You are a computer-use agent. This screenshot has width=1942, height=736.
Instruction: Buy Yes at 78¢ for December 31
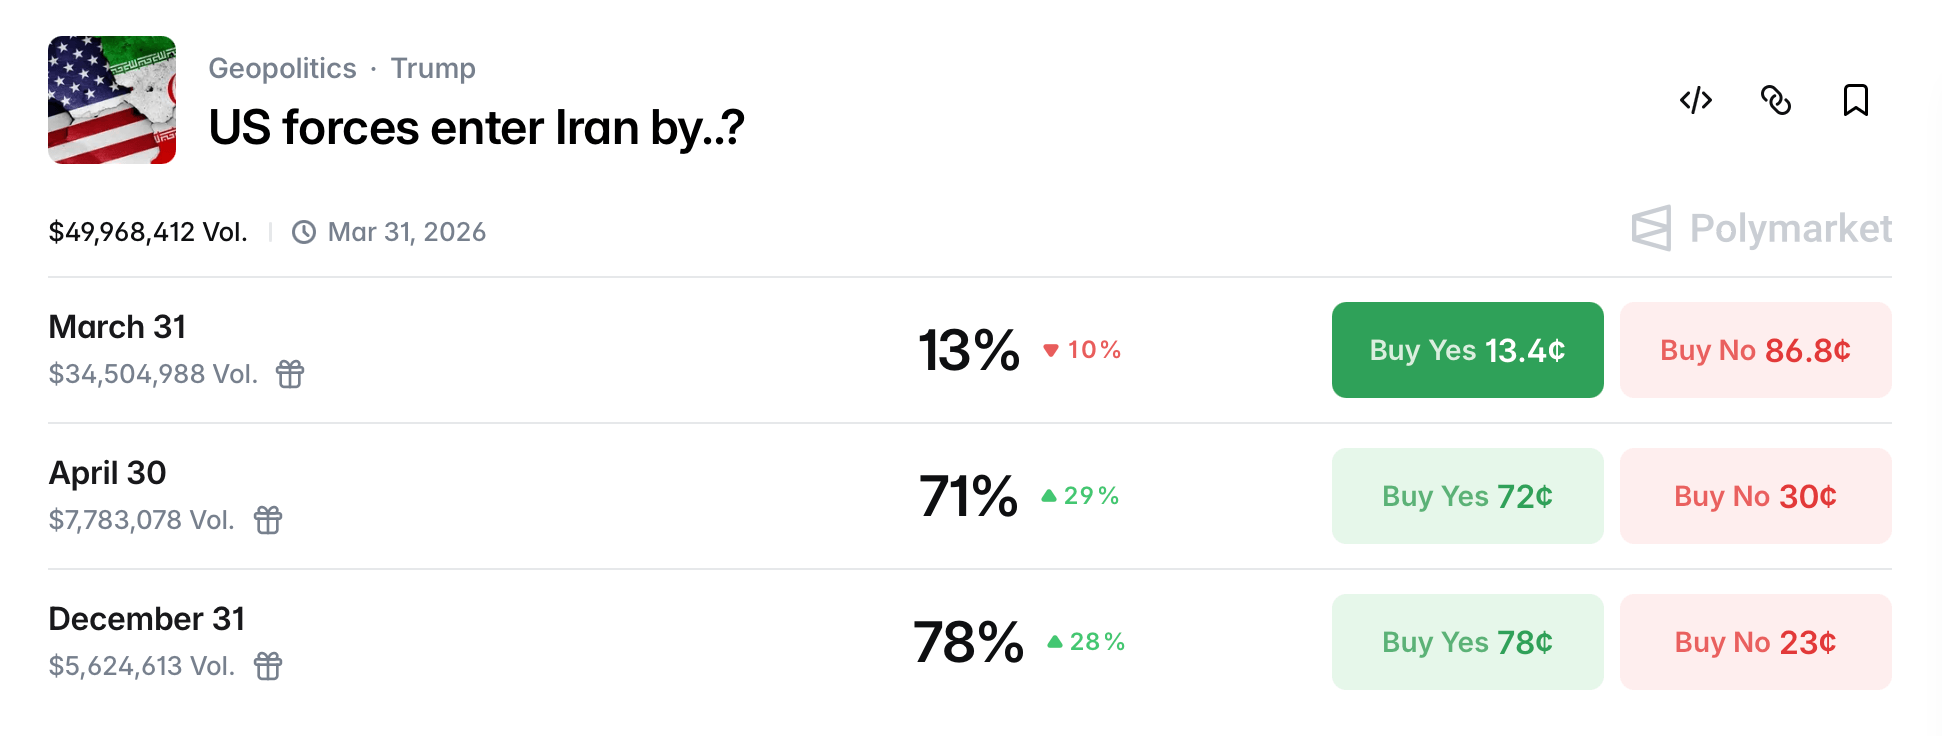click(1466, 641)
